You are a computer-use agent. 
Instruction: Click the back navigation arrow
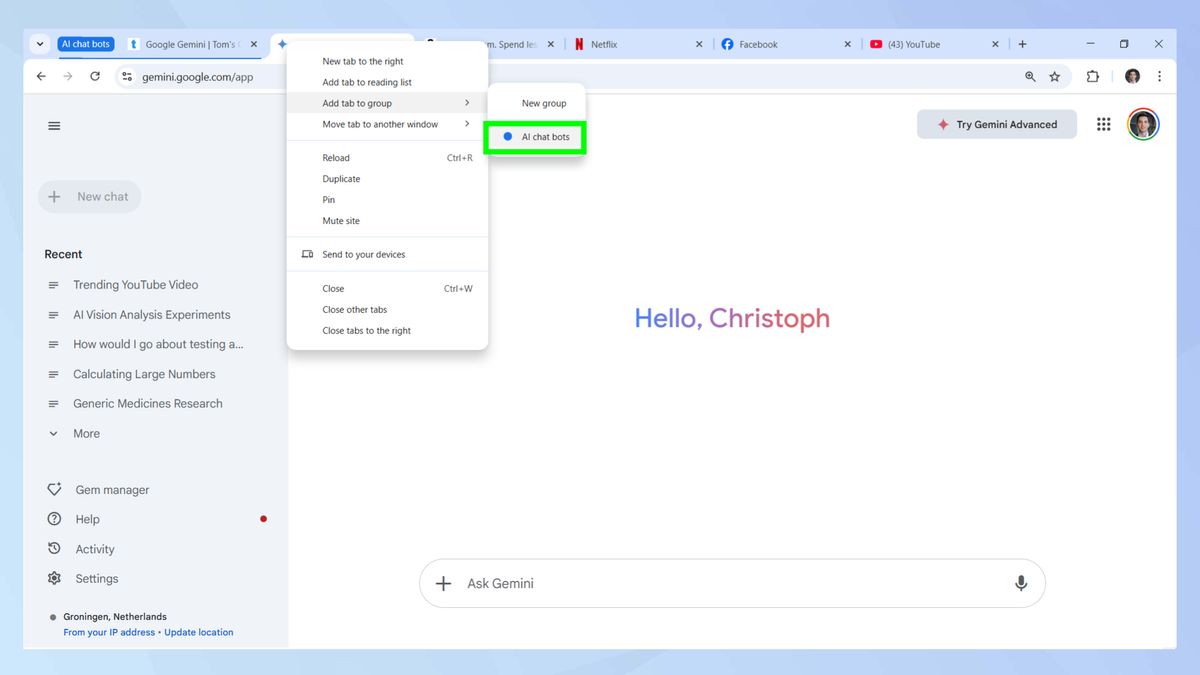(40, 76)
